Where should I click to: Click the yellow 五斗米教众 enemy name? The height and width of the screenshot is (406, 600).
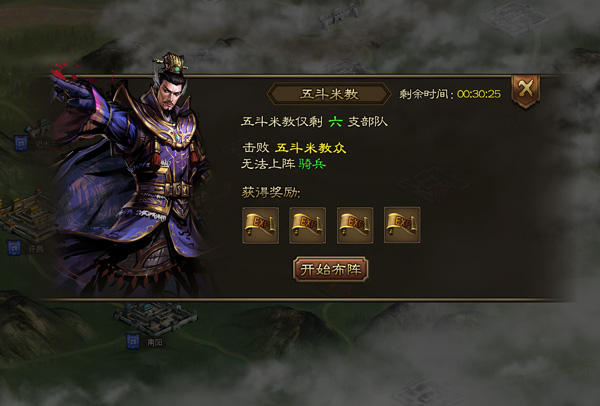310,148
